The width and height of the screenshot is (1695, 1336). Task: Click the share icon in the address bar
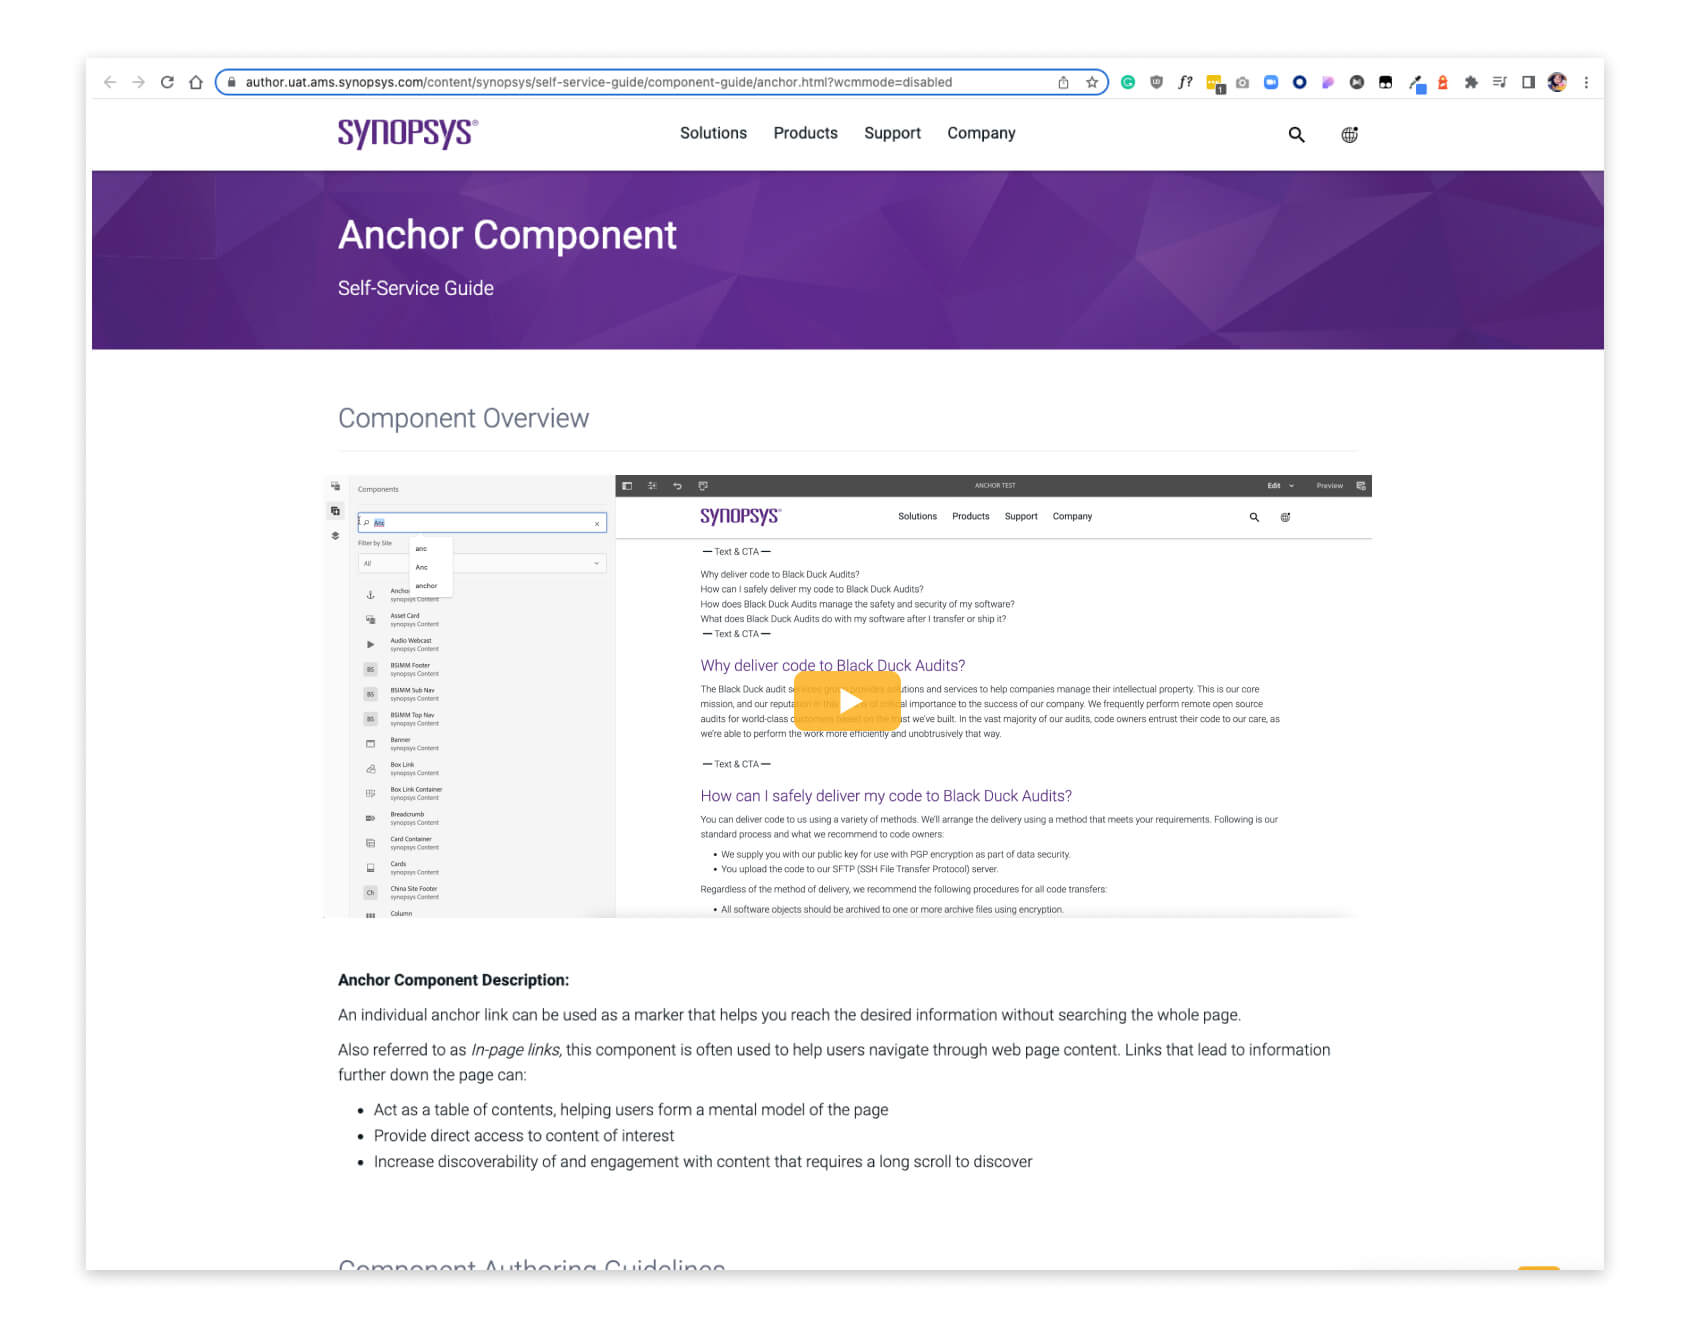coord(1063,82)
